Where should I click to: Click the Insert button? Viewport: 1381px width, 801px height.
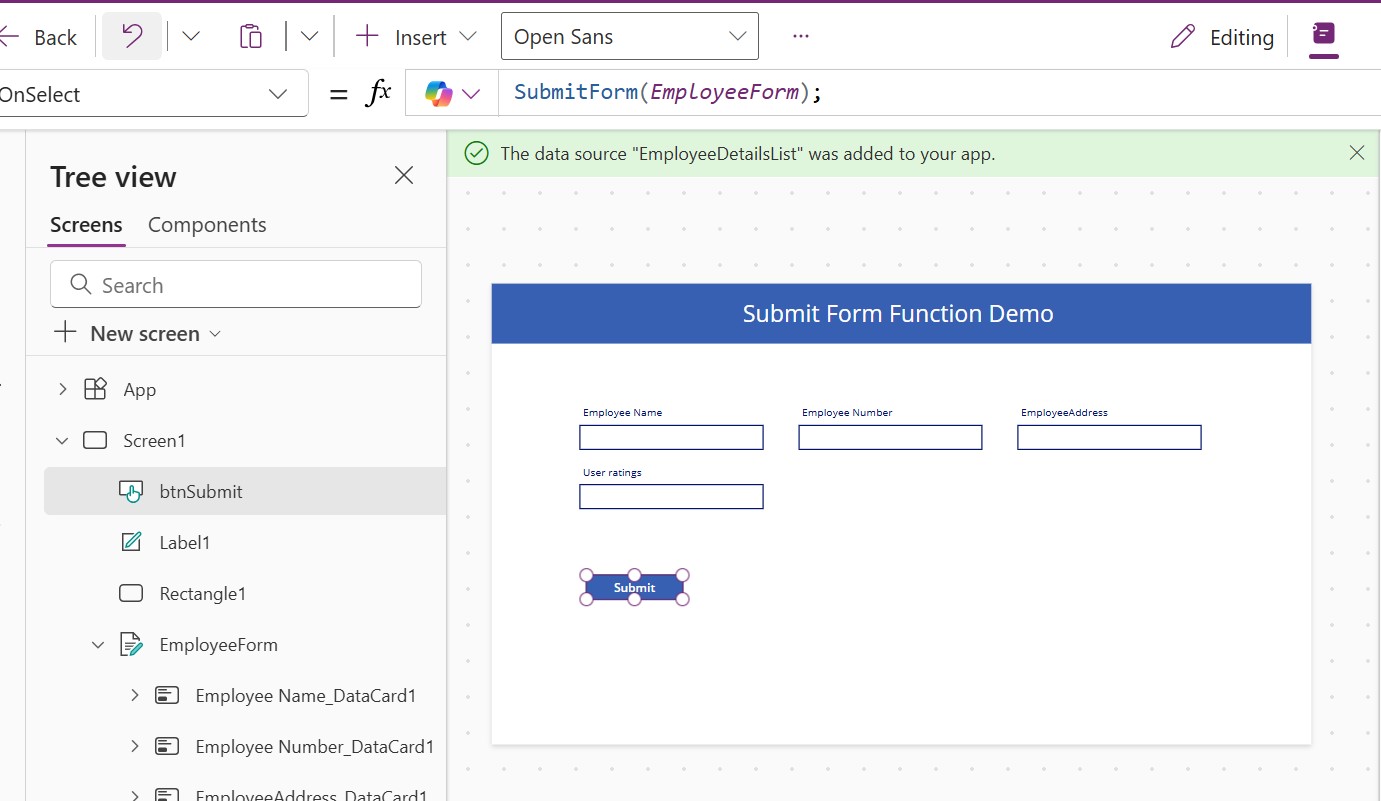416,37
